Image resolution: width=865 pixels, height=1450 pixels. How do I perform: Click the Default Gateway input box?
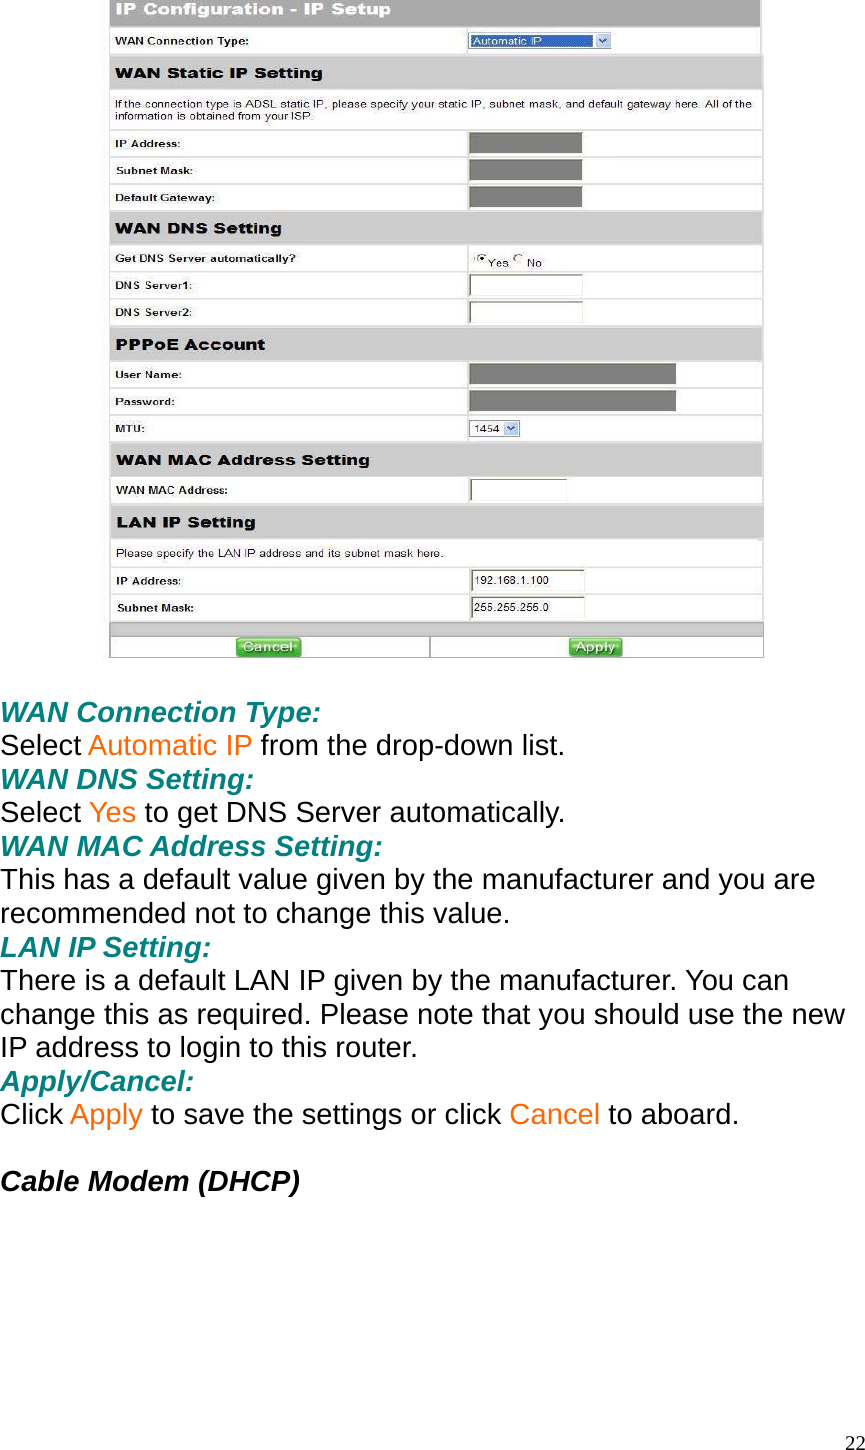pyautogui.click(x=525, y=196)
